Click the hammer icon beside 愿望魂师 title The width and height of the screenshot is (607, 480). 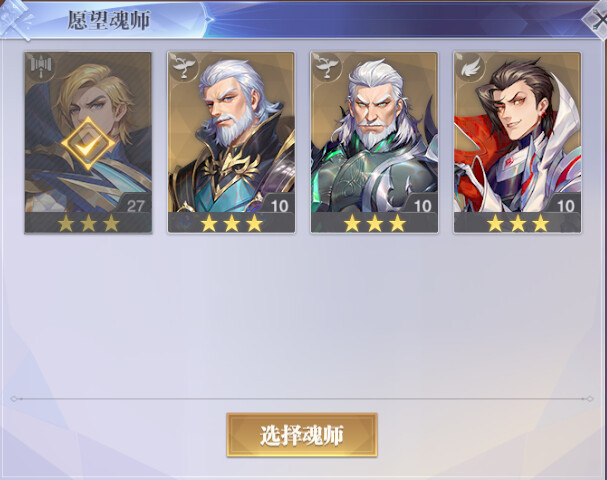pos(16,18)
